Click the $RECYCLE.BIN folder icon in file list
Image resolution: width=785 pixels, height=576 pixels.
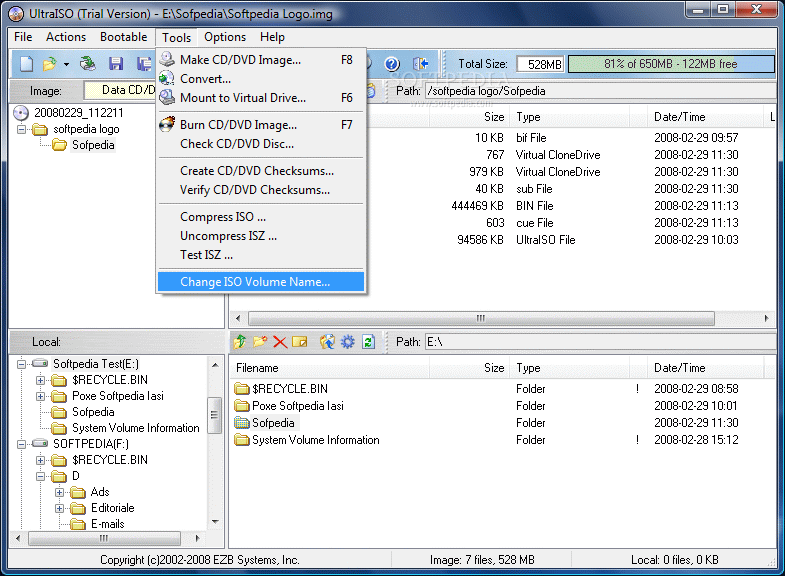(x=242, y=389)
